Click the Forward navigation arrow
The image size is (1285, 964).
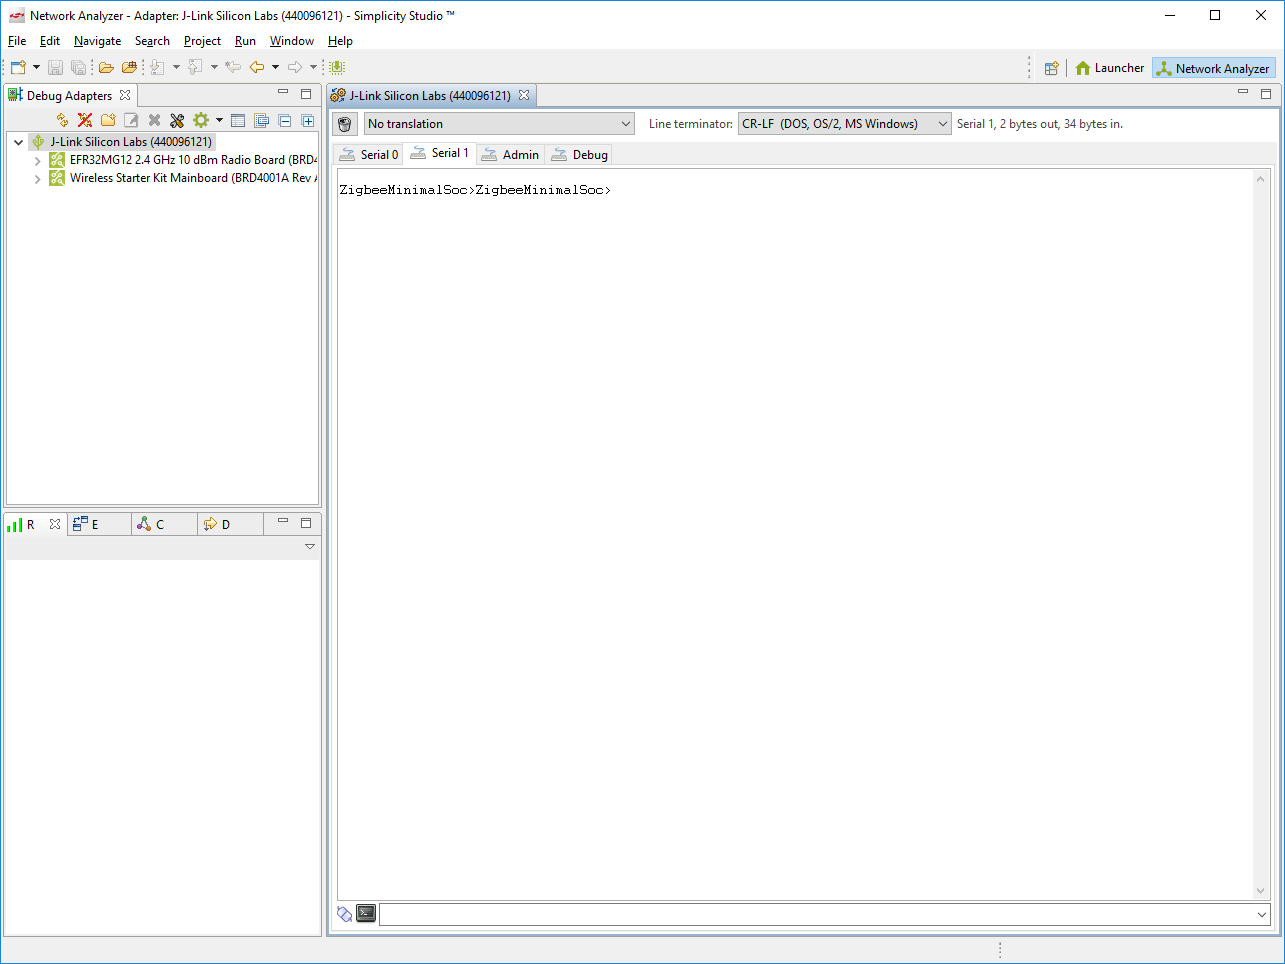295,67
